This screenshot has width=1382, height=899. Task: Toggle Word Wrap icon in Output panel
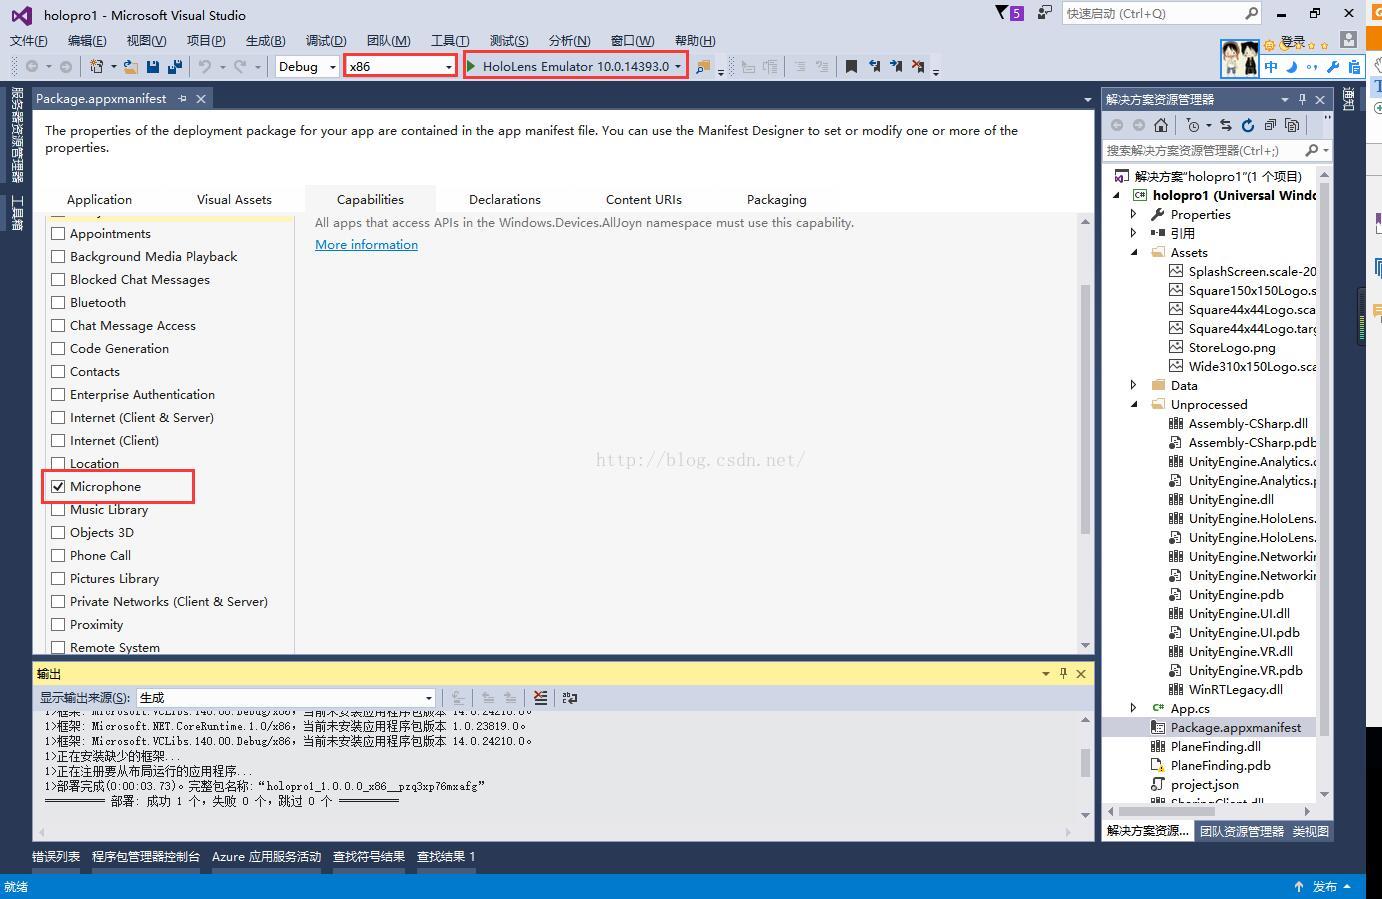coord(570,698)
